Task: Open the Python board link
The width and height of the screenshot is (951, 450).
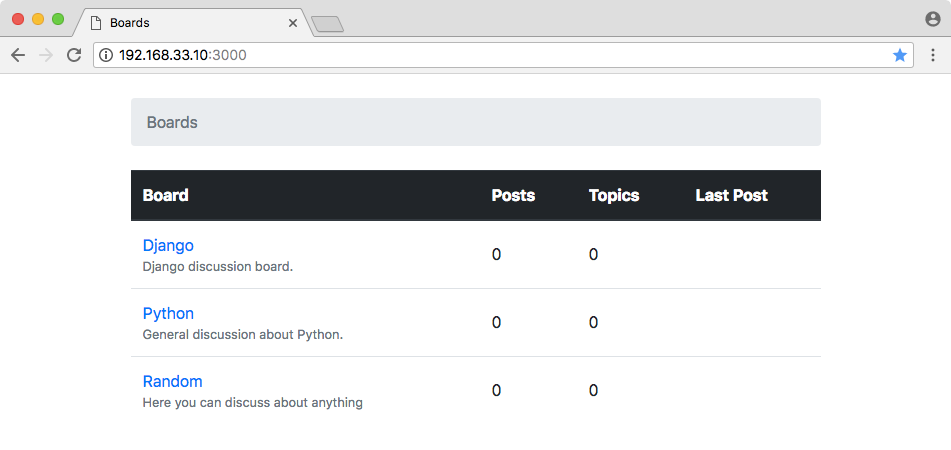Action: click(x=168, y=313)
